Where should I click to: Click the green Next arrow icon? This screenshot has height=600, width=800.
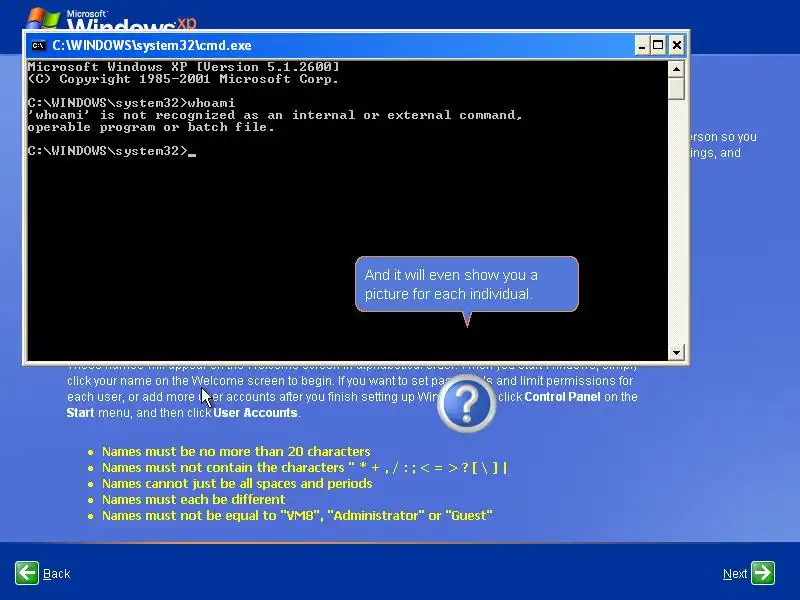[x=763, y=573]
